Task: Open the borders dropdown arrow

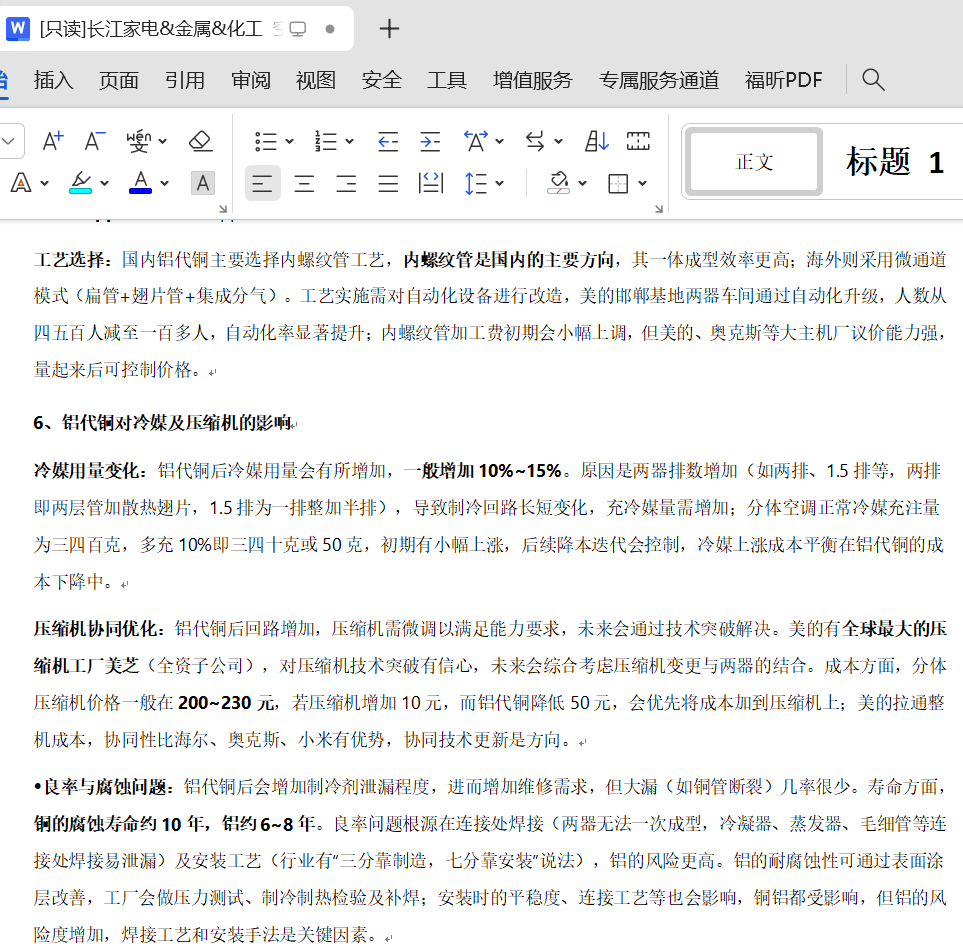Action: click(642, 184)
